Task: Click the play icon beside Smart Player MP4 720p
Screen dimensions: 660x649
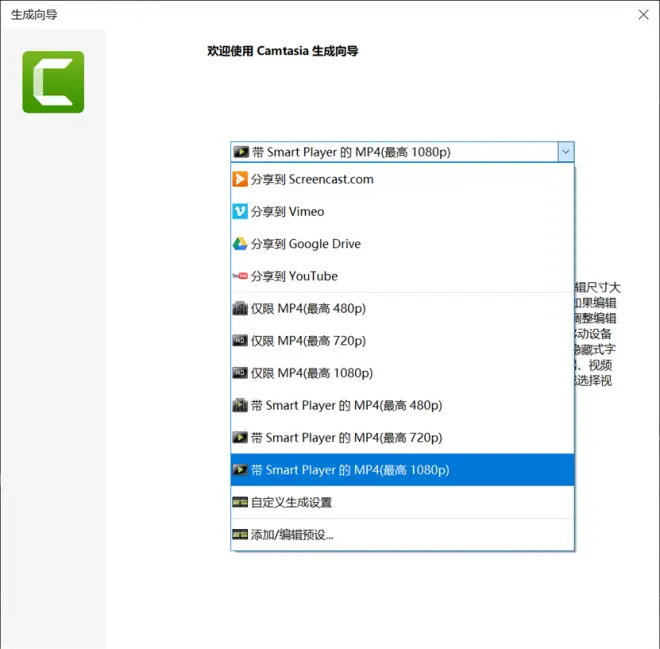Action: pos(240,437)
